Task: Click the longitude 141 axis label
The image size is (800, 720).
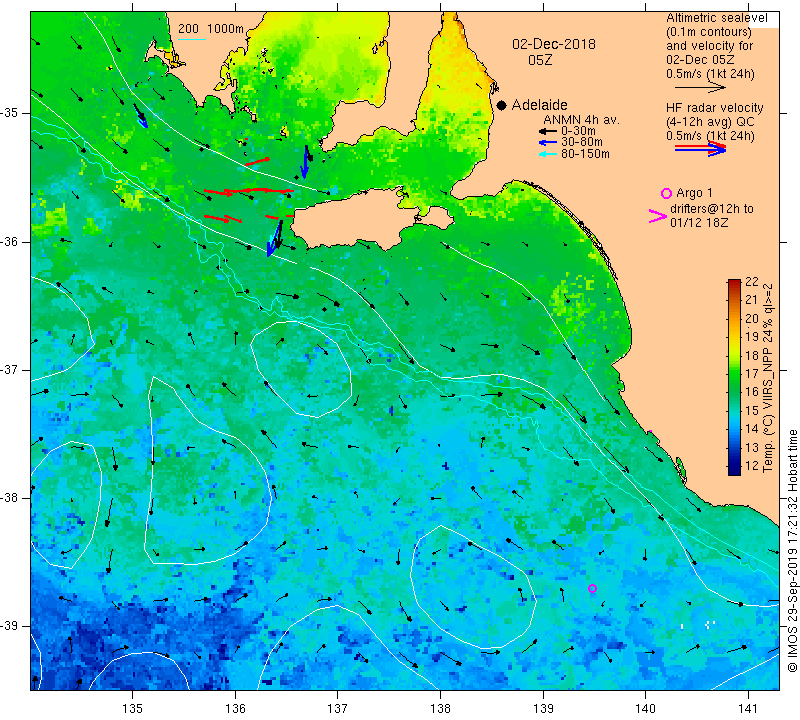Action: pyautogui.click(x=748, y=709)
